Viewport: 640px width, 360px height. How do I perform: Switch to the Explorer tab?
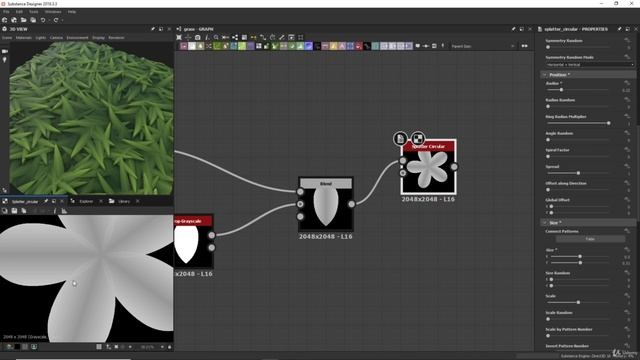point(86,201)
